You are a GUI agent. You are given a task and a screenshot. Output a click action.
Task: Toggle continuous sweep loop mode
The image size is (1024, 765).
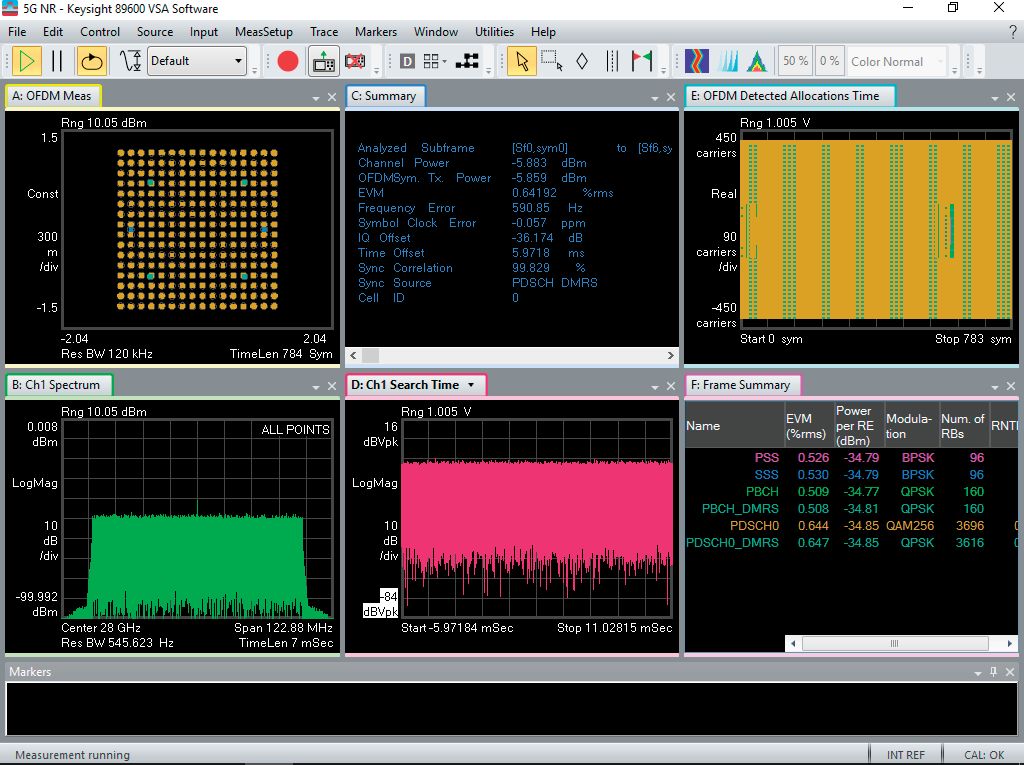click(x=91, y=61)
